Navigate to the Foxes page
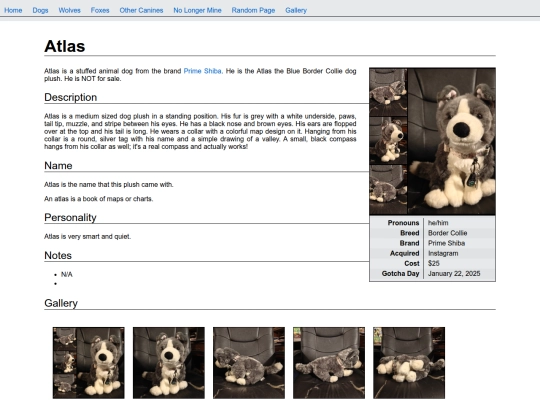This screenshot has width=540, height=405. (100, 10)
